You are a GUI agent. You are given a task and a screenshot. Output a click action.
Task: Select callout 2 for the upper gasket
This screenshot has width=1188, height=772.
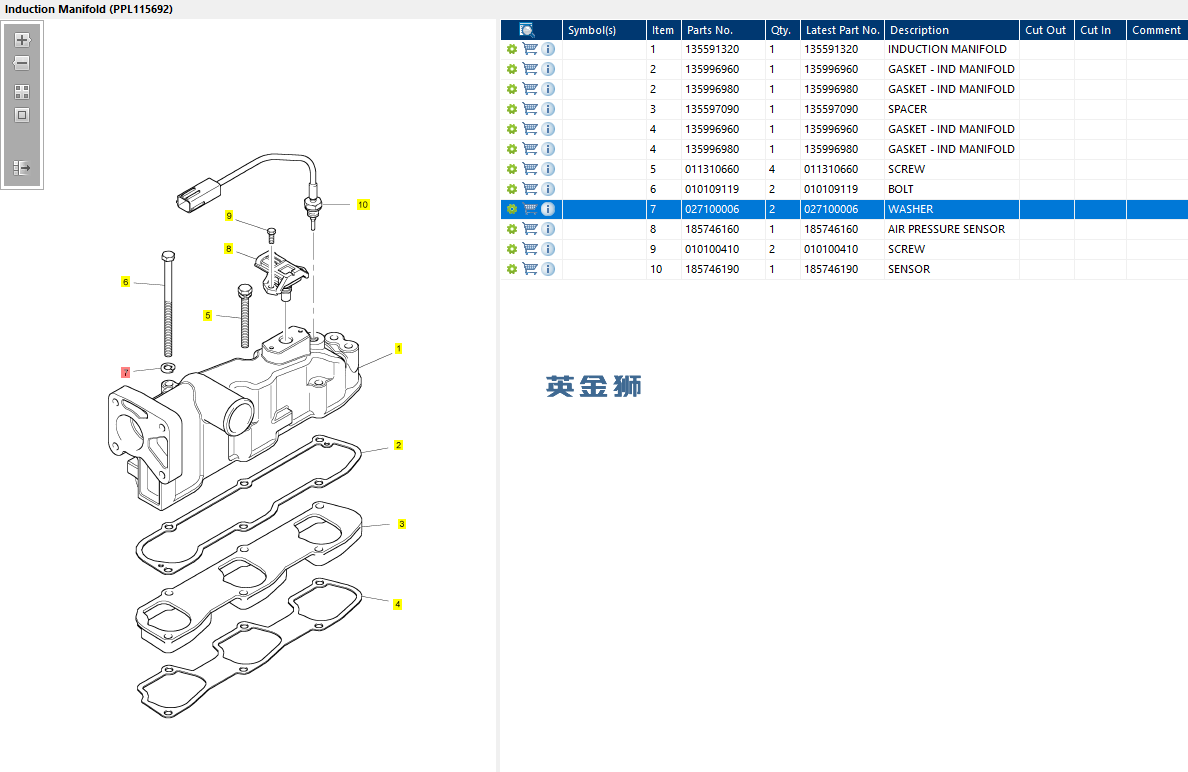(399, 445)
